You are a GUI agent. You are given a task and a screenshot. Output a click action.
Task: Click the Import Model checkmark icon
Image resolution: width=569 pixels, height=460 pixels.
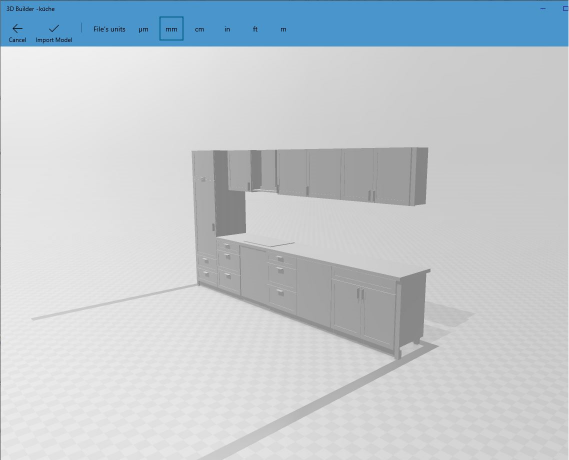click(x=54, y=28)
